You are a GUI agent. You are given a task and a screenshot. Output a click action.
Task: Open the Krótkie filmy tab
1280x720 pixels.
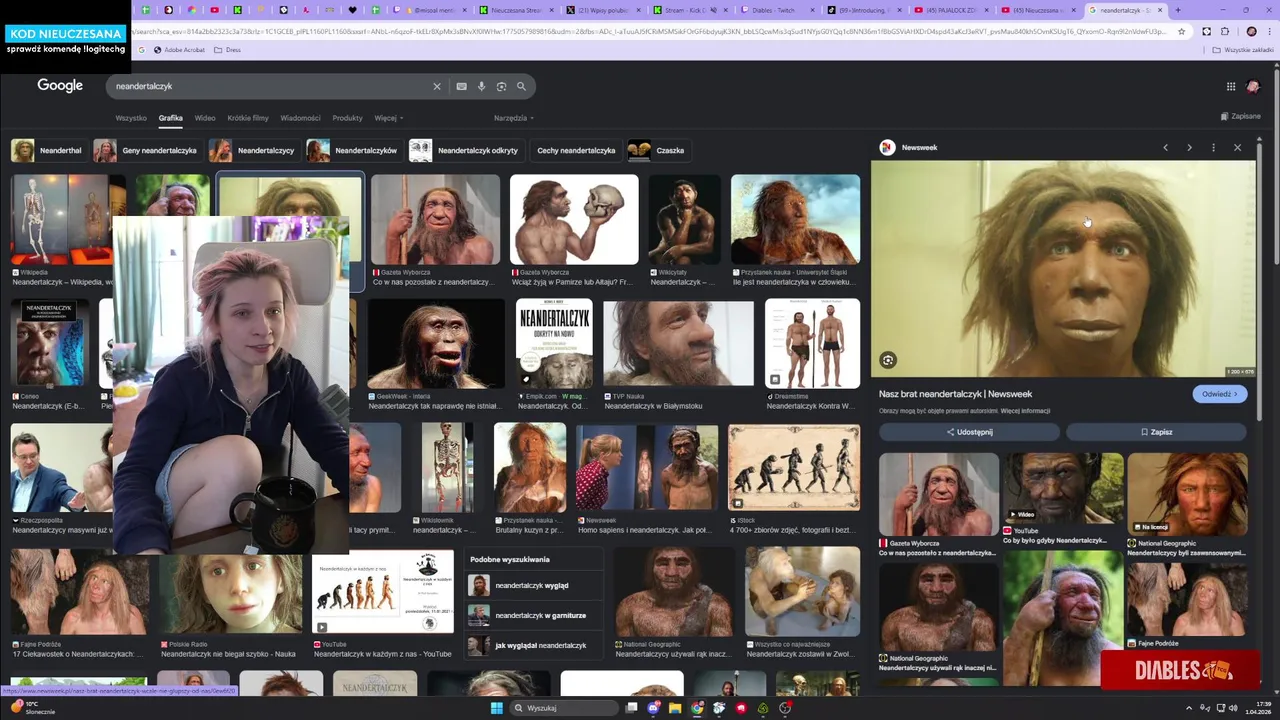248,118
